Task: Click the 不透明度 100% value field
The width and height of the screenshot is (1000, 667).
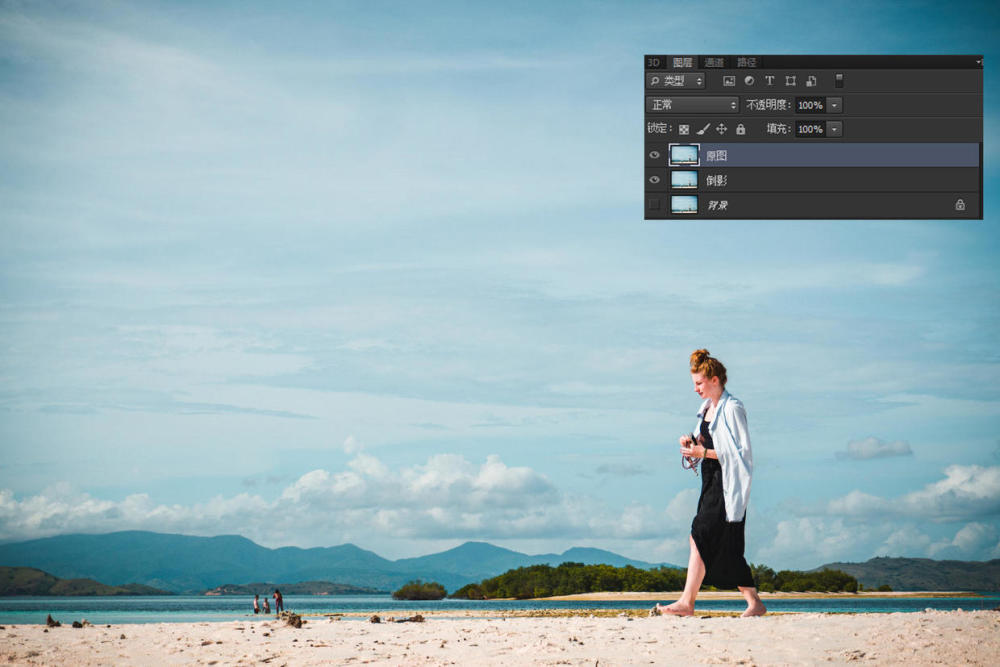Action: pos(811,105)
